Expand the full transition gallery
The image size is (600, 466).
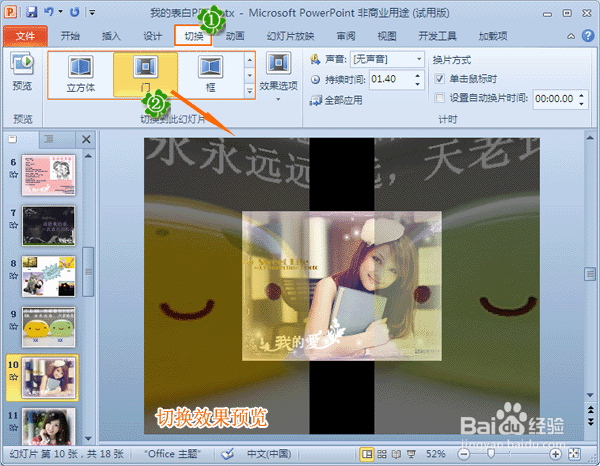pos(249,91)
